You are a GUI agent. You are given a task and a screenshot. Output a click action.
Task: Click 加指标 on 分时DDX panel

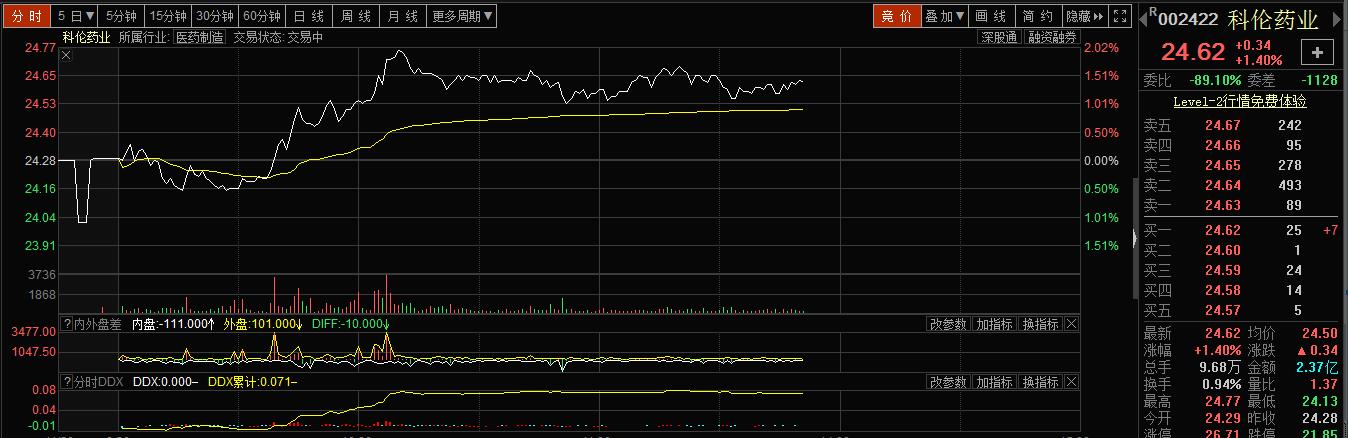coord(994,382)
